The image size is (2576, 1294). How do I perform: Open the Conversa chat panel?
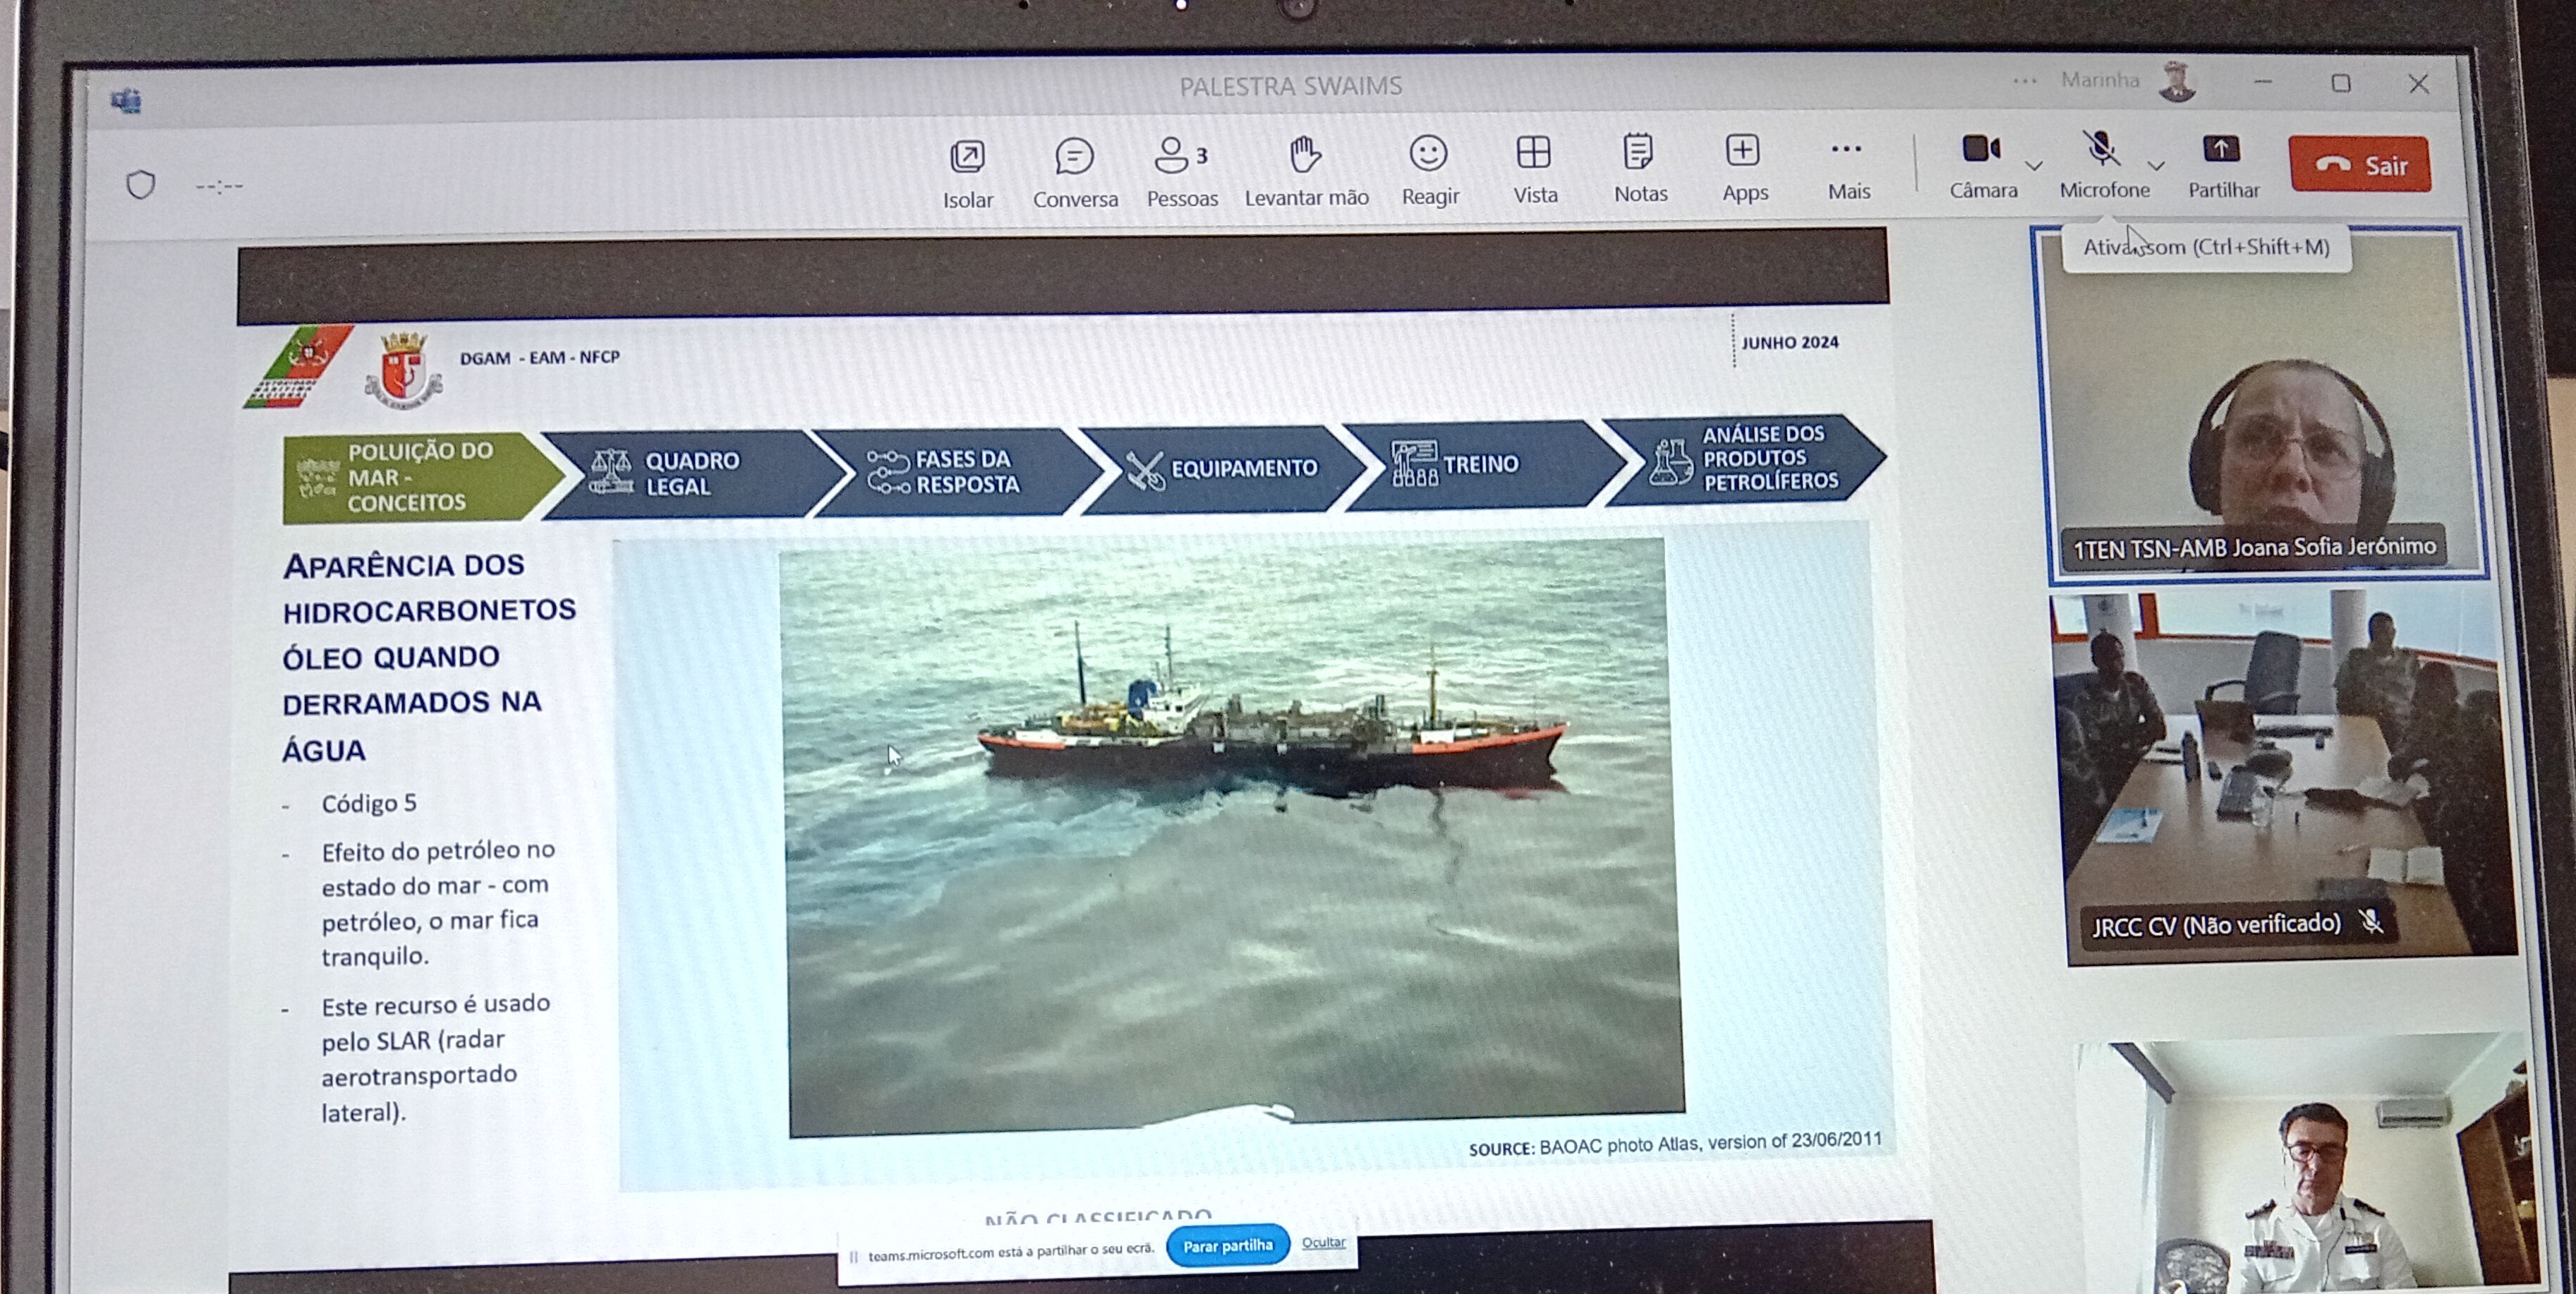tap(1075, 172)
